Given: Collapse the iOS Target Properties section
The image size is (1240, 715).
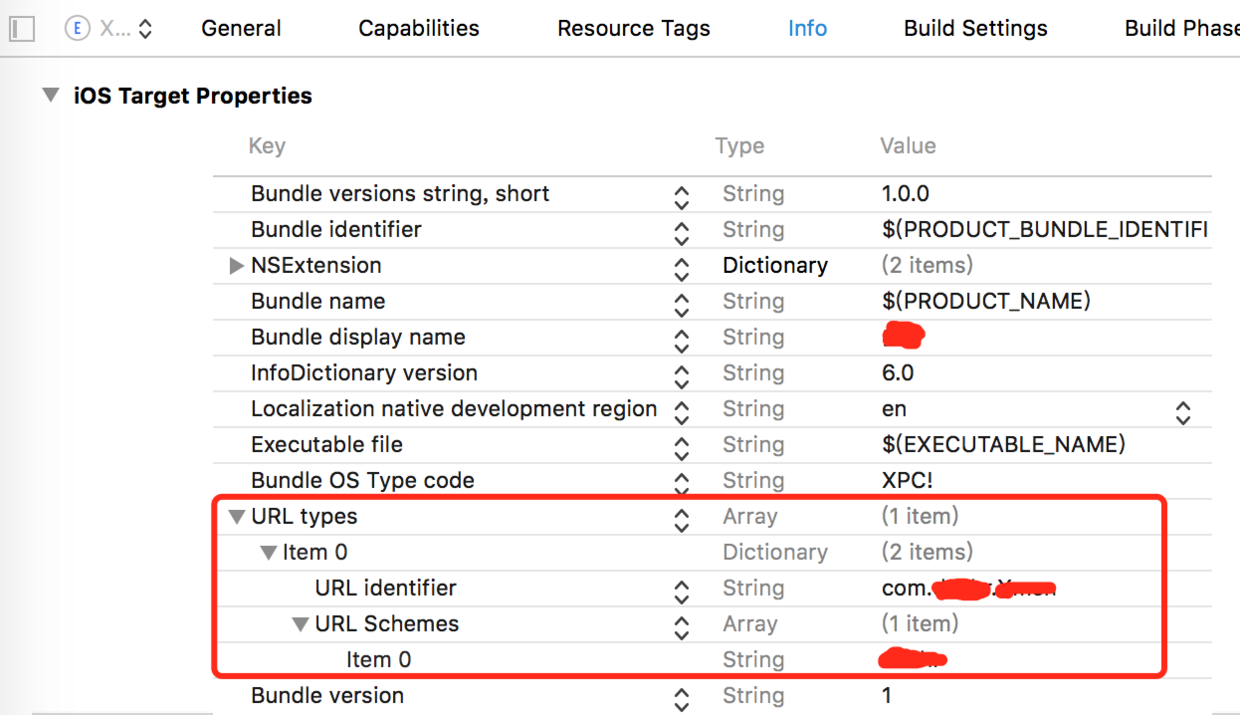Looking at the screenshot, I should click(x=50, y=96).
